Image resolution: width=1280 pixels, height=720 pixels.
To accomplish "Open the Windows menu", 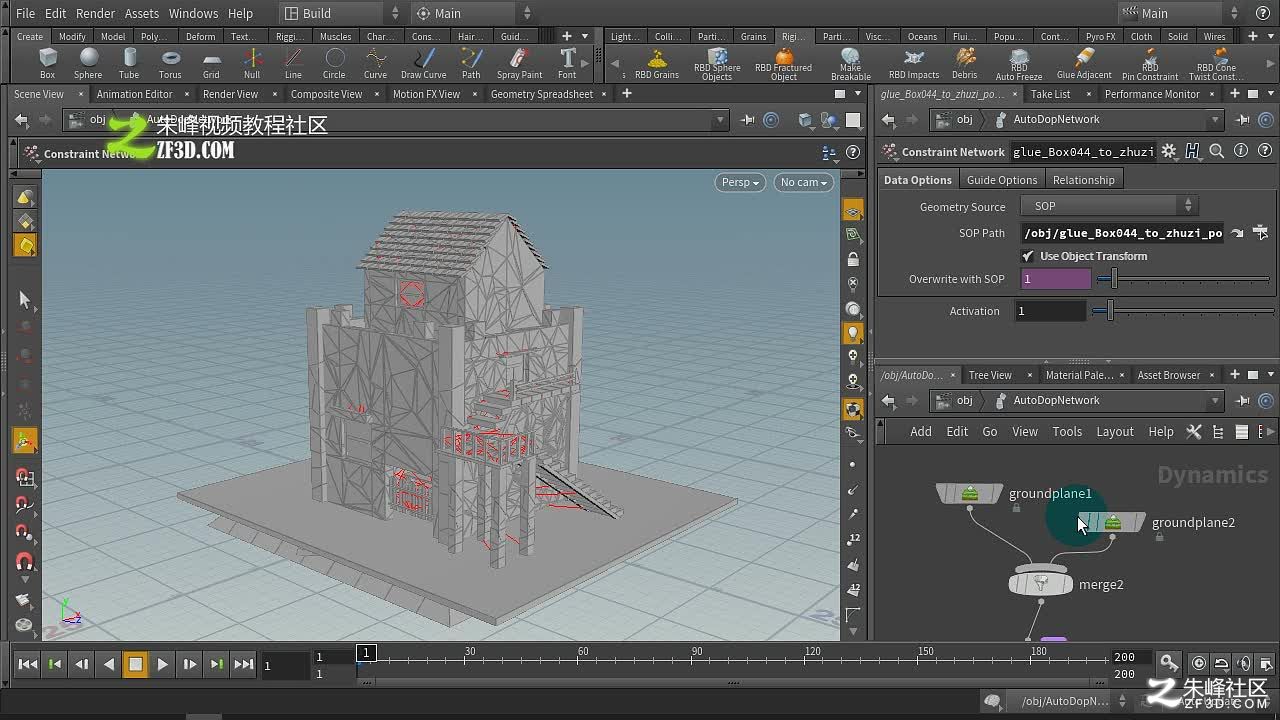I will tap(193, 13).
